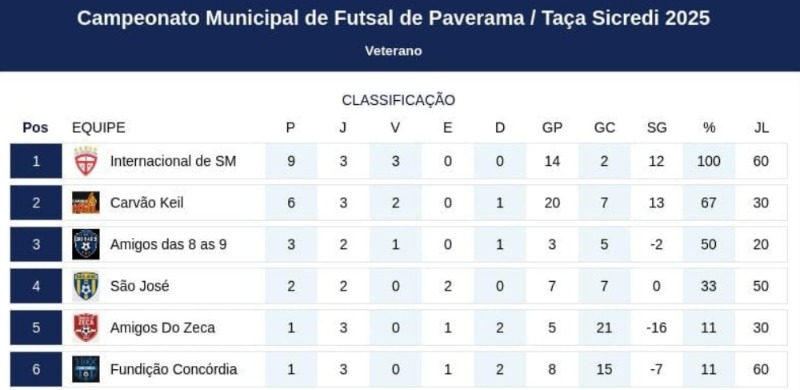Open the Carvão Keil team name

point(147,203)
